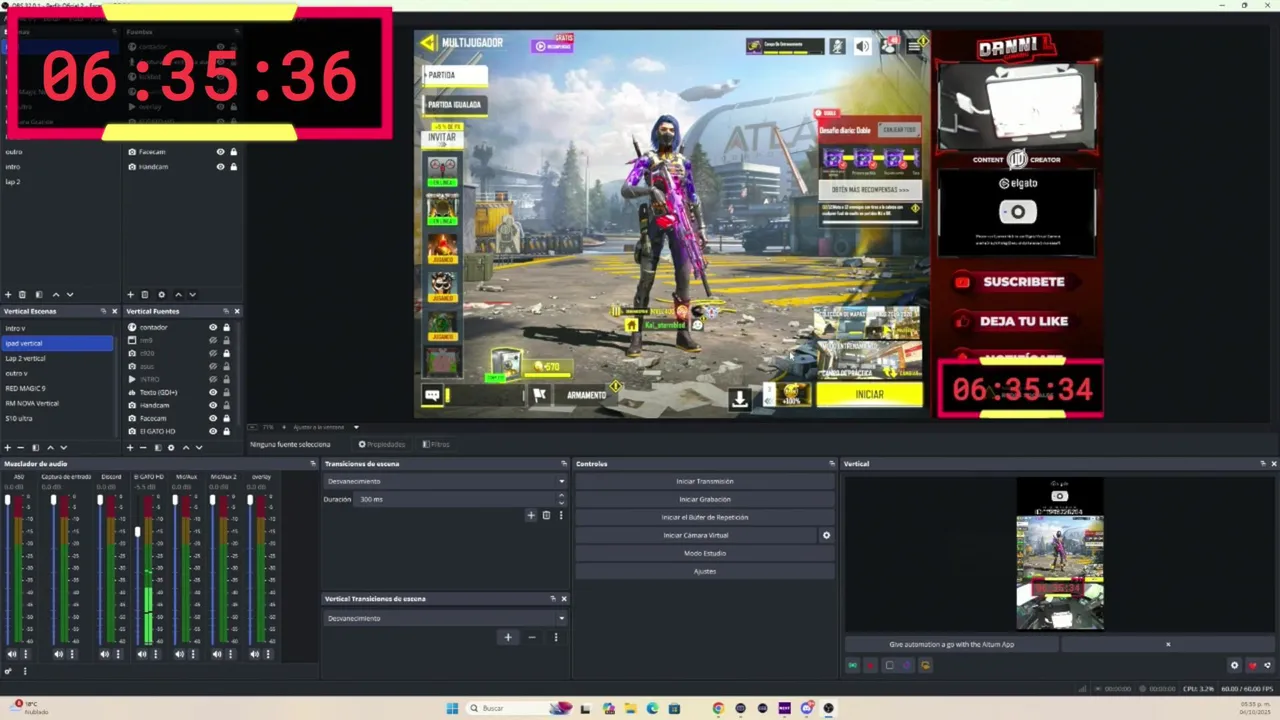Click the yellow backtrack icon in Vertical dock
The height and width of the screenshot is (720, 1280).
[x=925, y=665]
